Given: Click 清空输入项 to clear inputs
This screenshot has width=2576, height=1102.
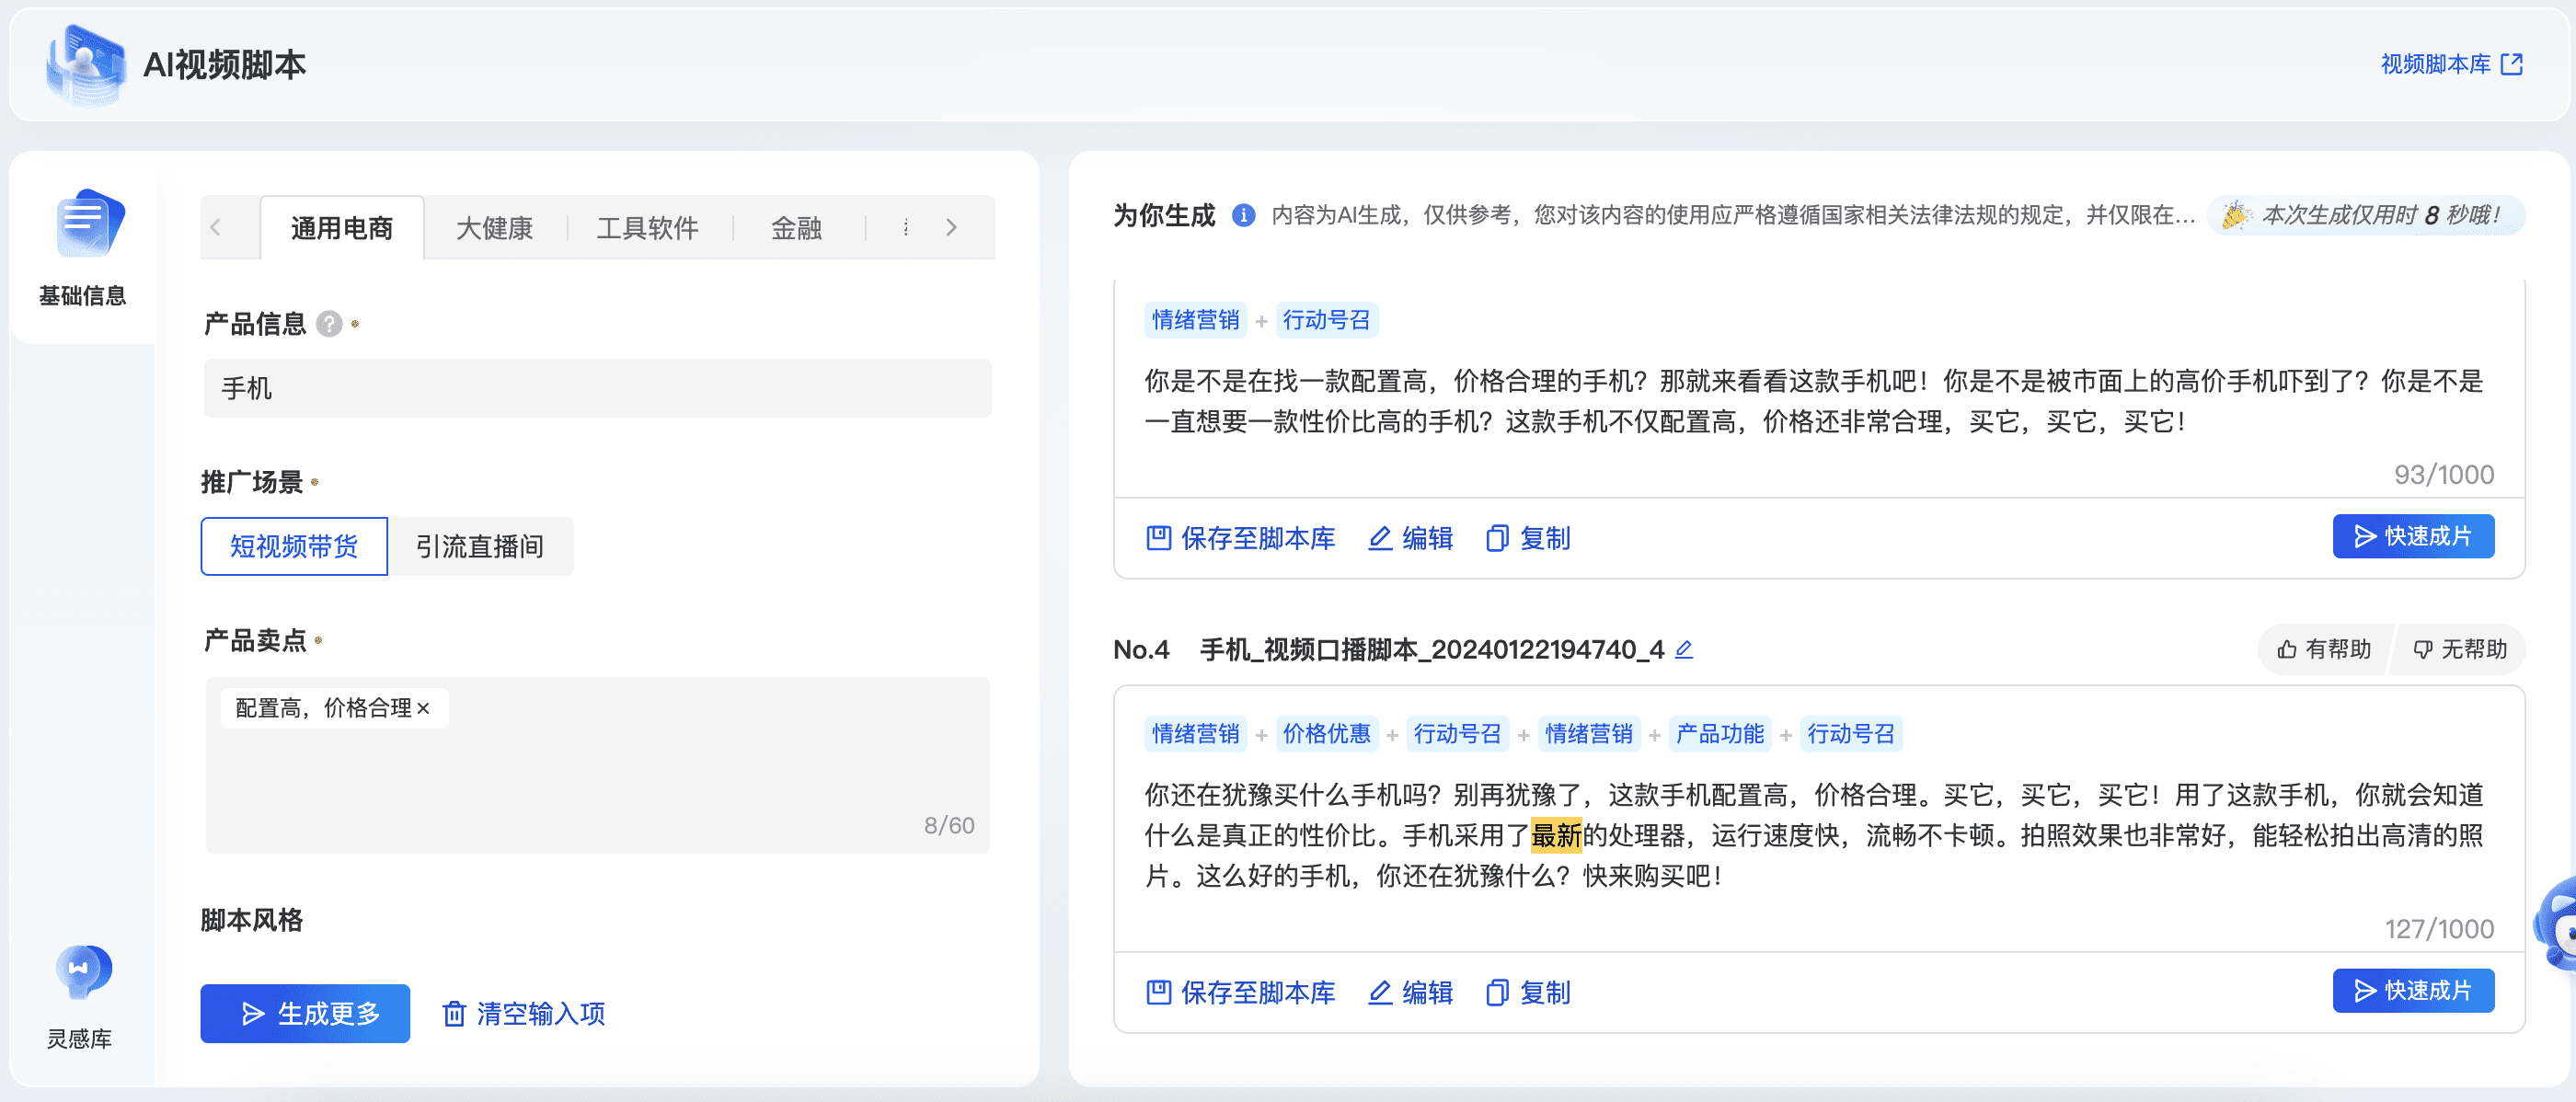Looking at the screenshot, I should (x=524, y=1013).
